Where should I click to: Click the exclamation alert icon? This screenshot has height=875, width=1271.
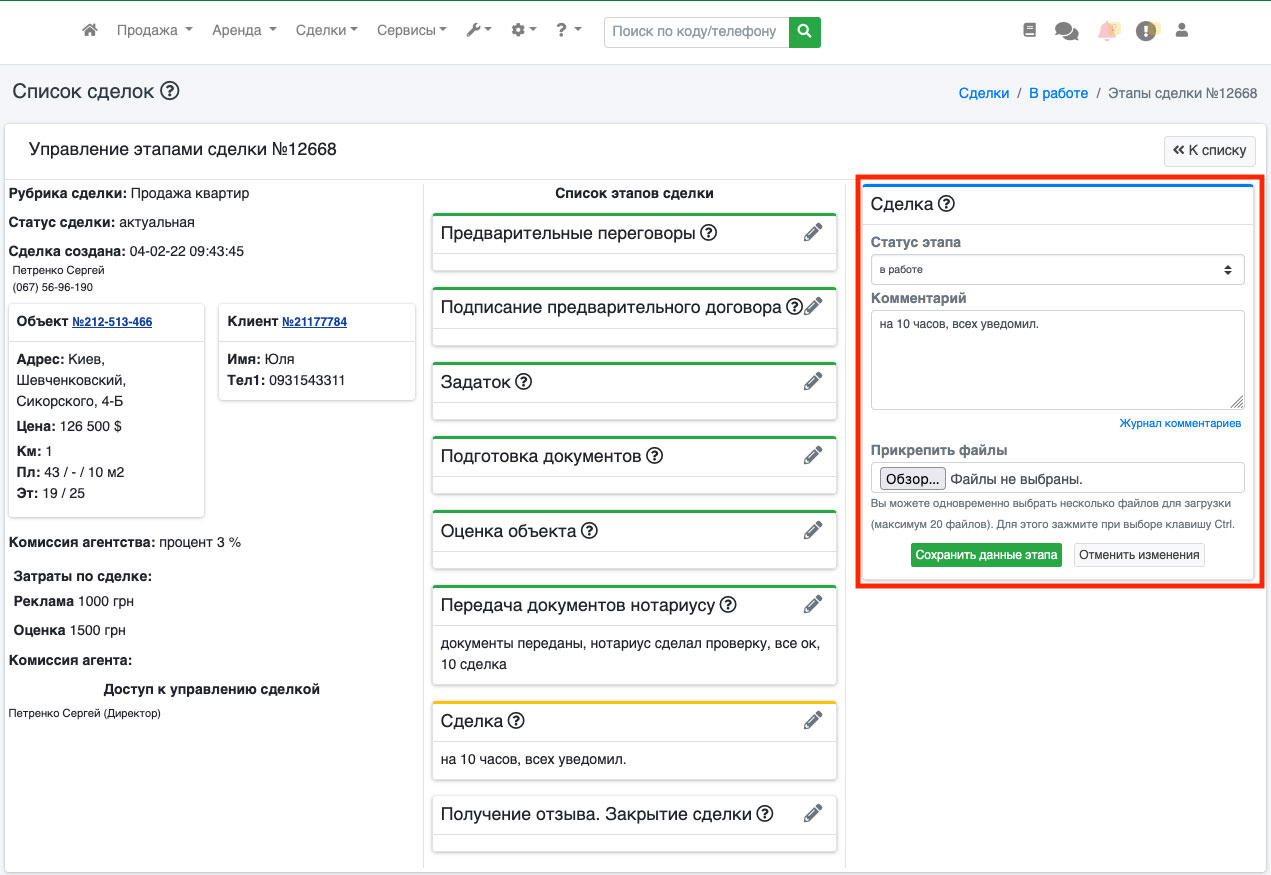(1146, 31)
